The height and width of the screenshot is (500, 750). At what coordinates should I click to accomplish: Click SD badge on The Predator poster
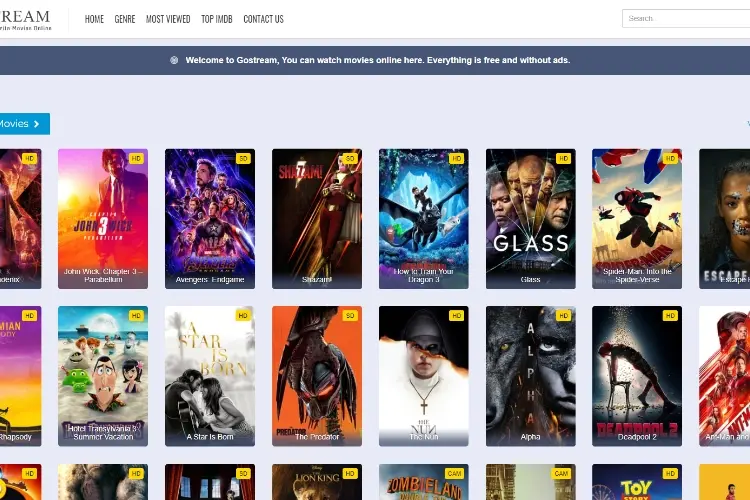tap(350, 316)
